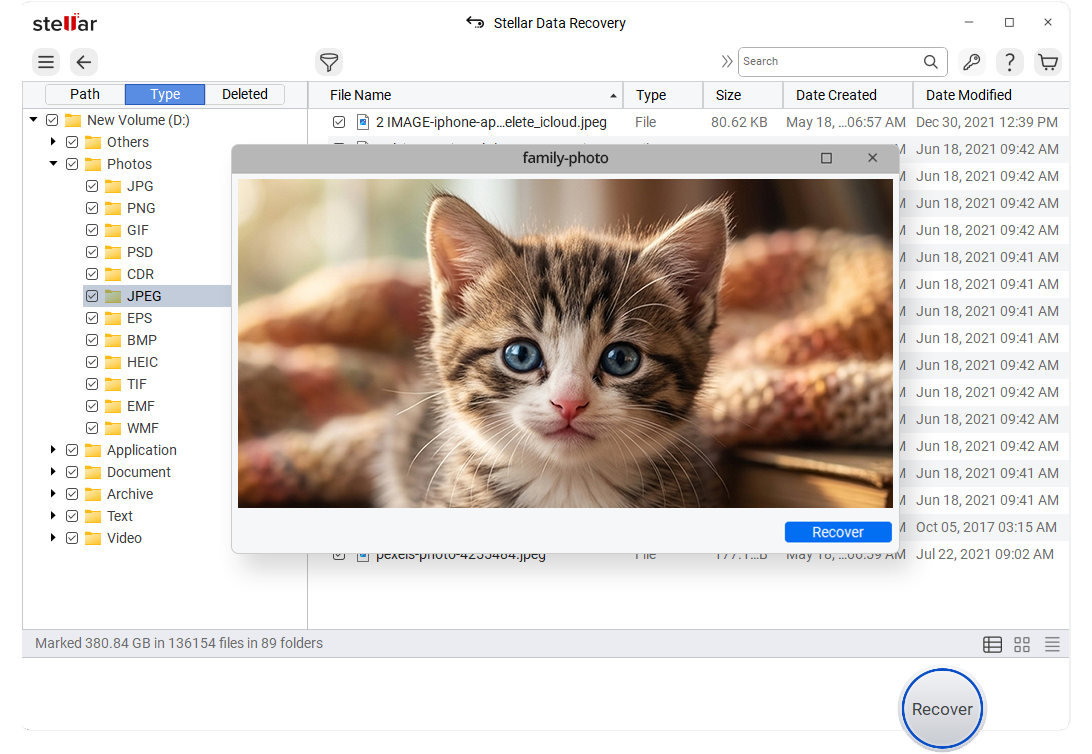Screen dimensions: 1092x754
Task: Click the JPG folder icon
Action: coord(113,187)
